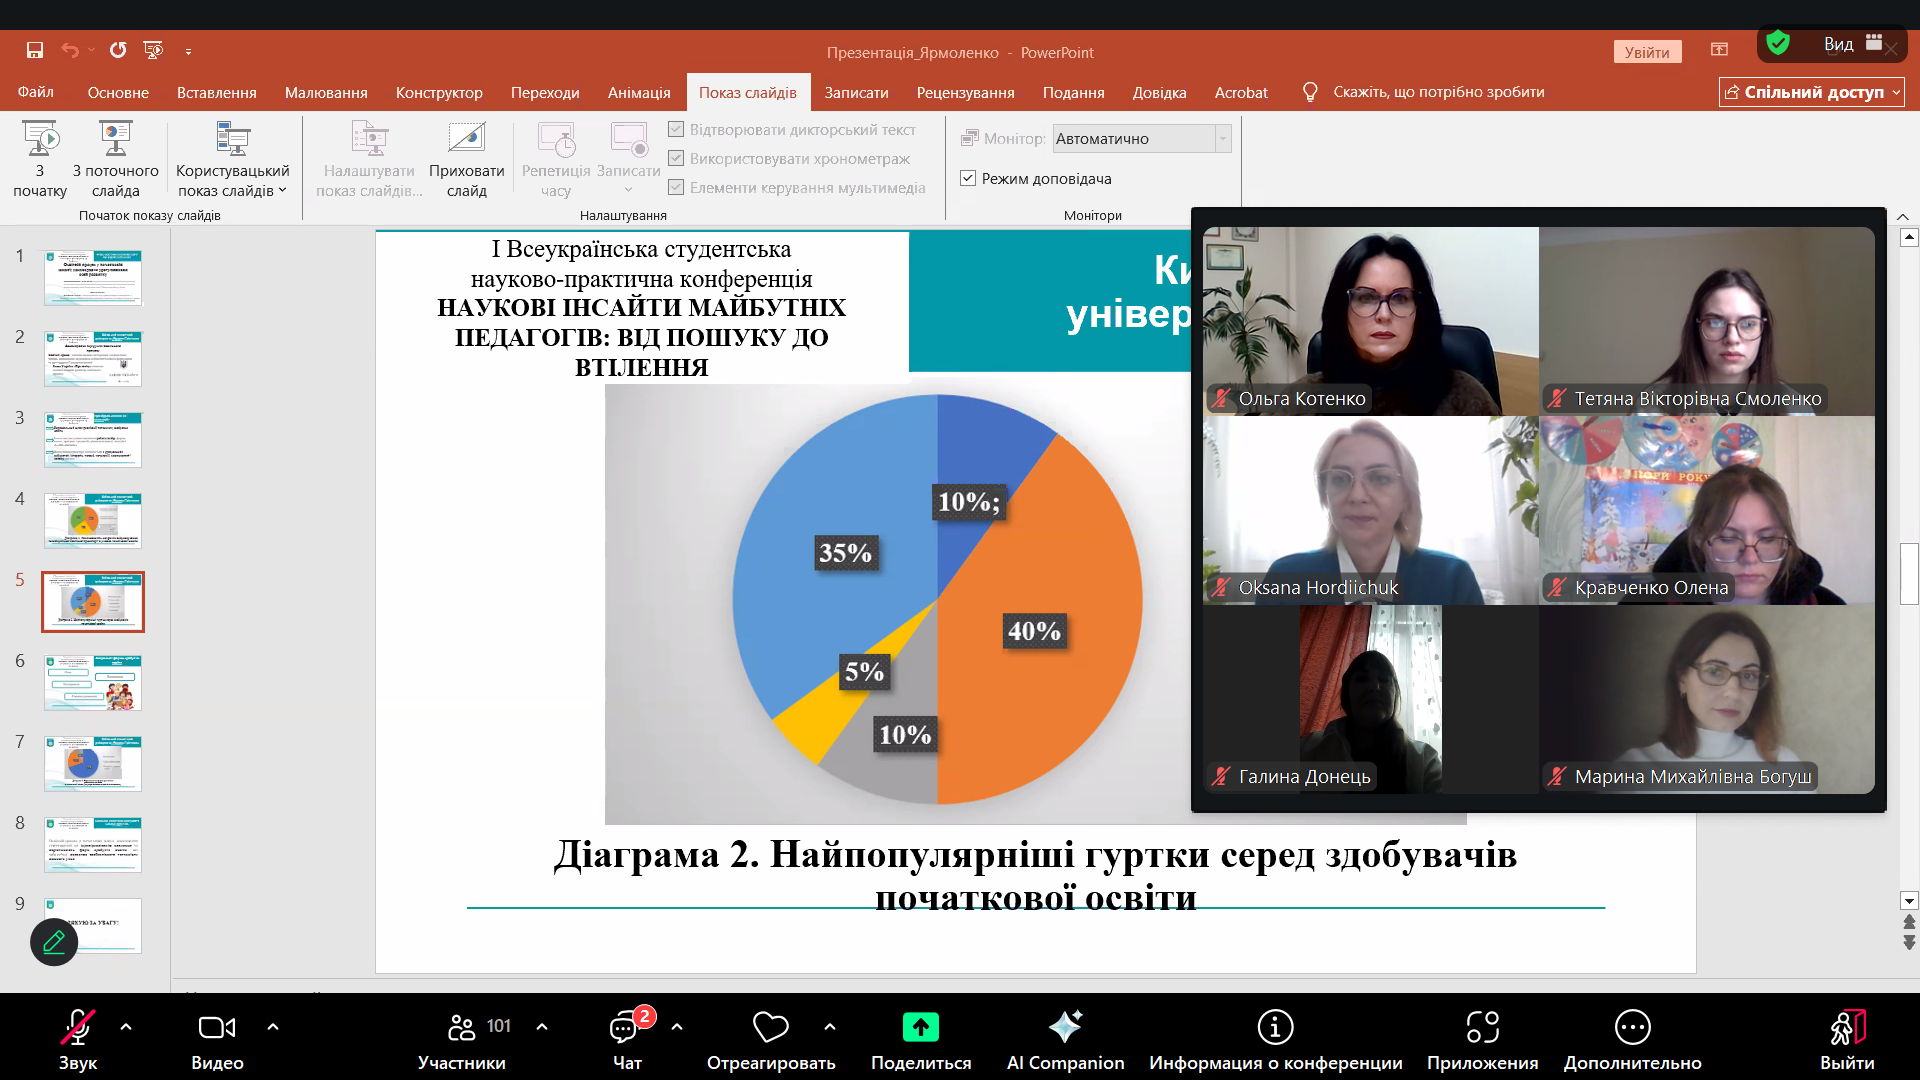Open Приложения apps icon
Viewport: 1920px width, 1080px height.
1483,1027
